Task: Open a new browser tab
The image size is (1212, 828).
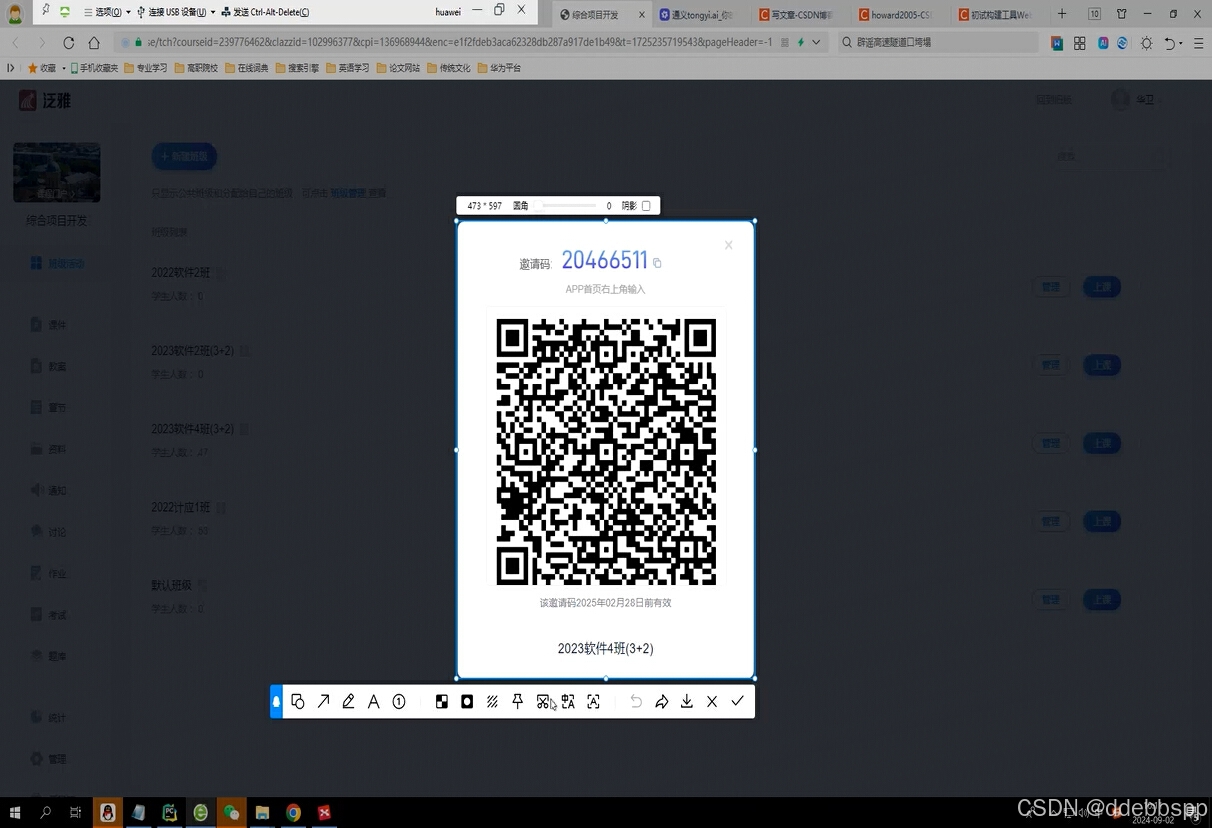Action: [1062, 14]
